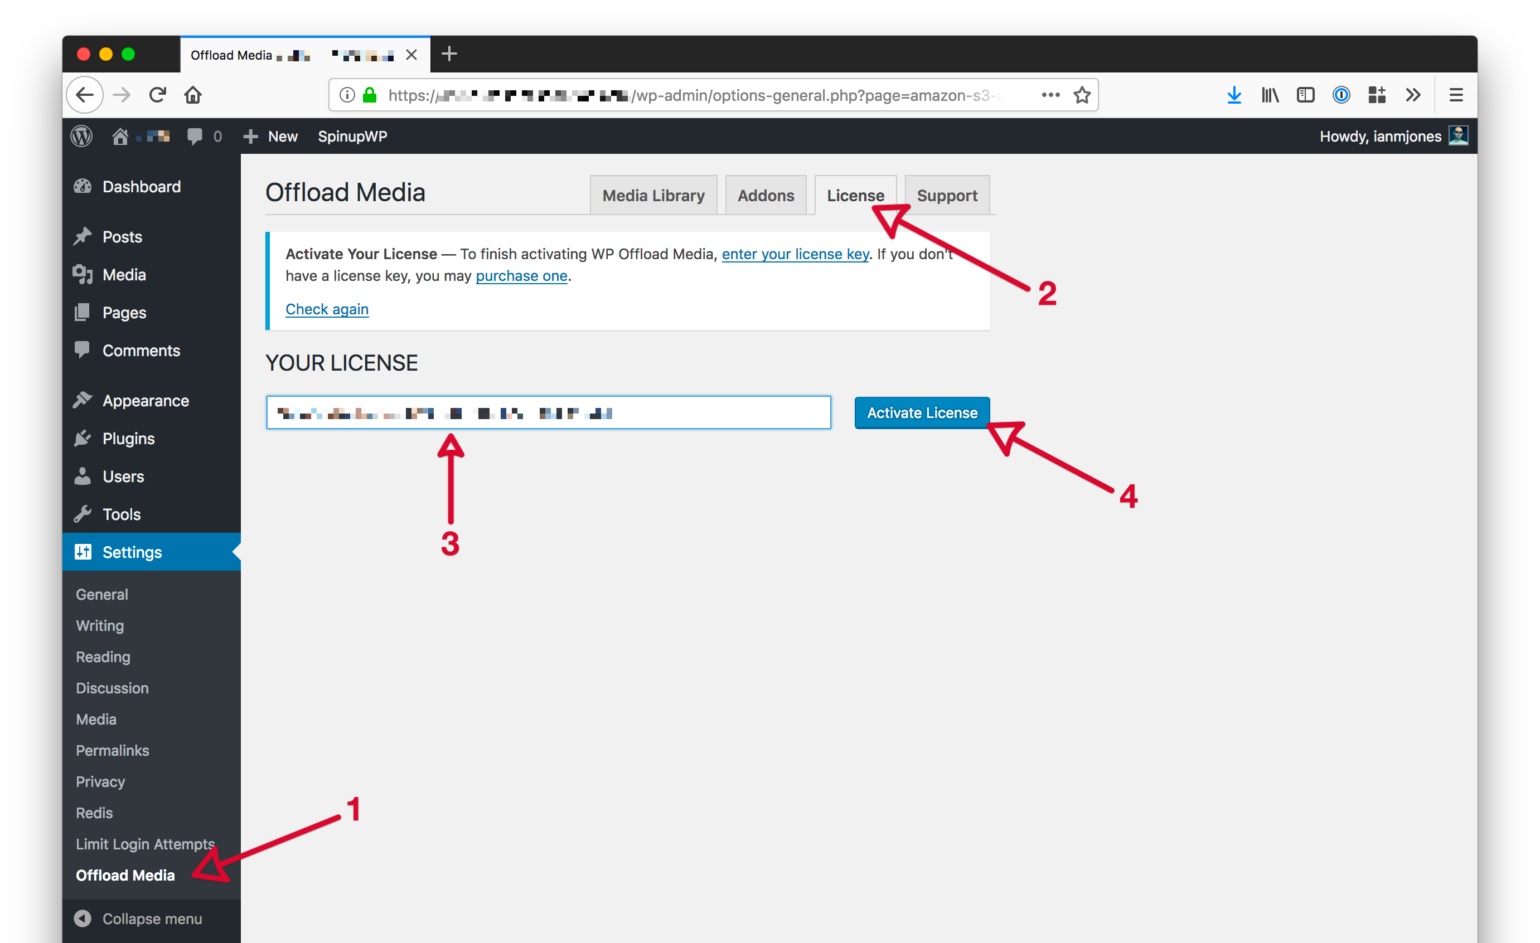The height and width of the screenshot is (943, 1540).
Task: Open Writing settings submenu item
Action: (x=100, y=626)
